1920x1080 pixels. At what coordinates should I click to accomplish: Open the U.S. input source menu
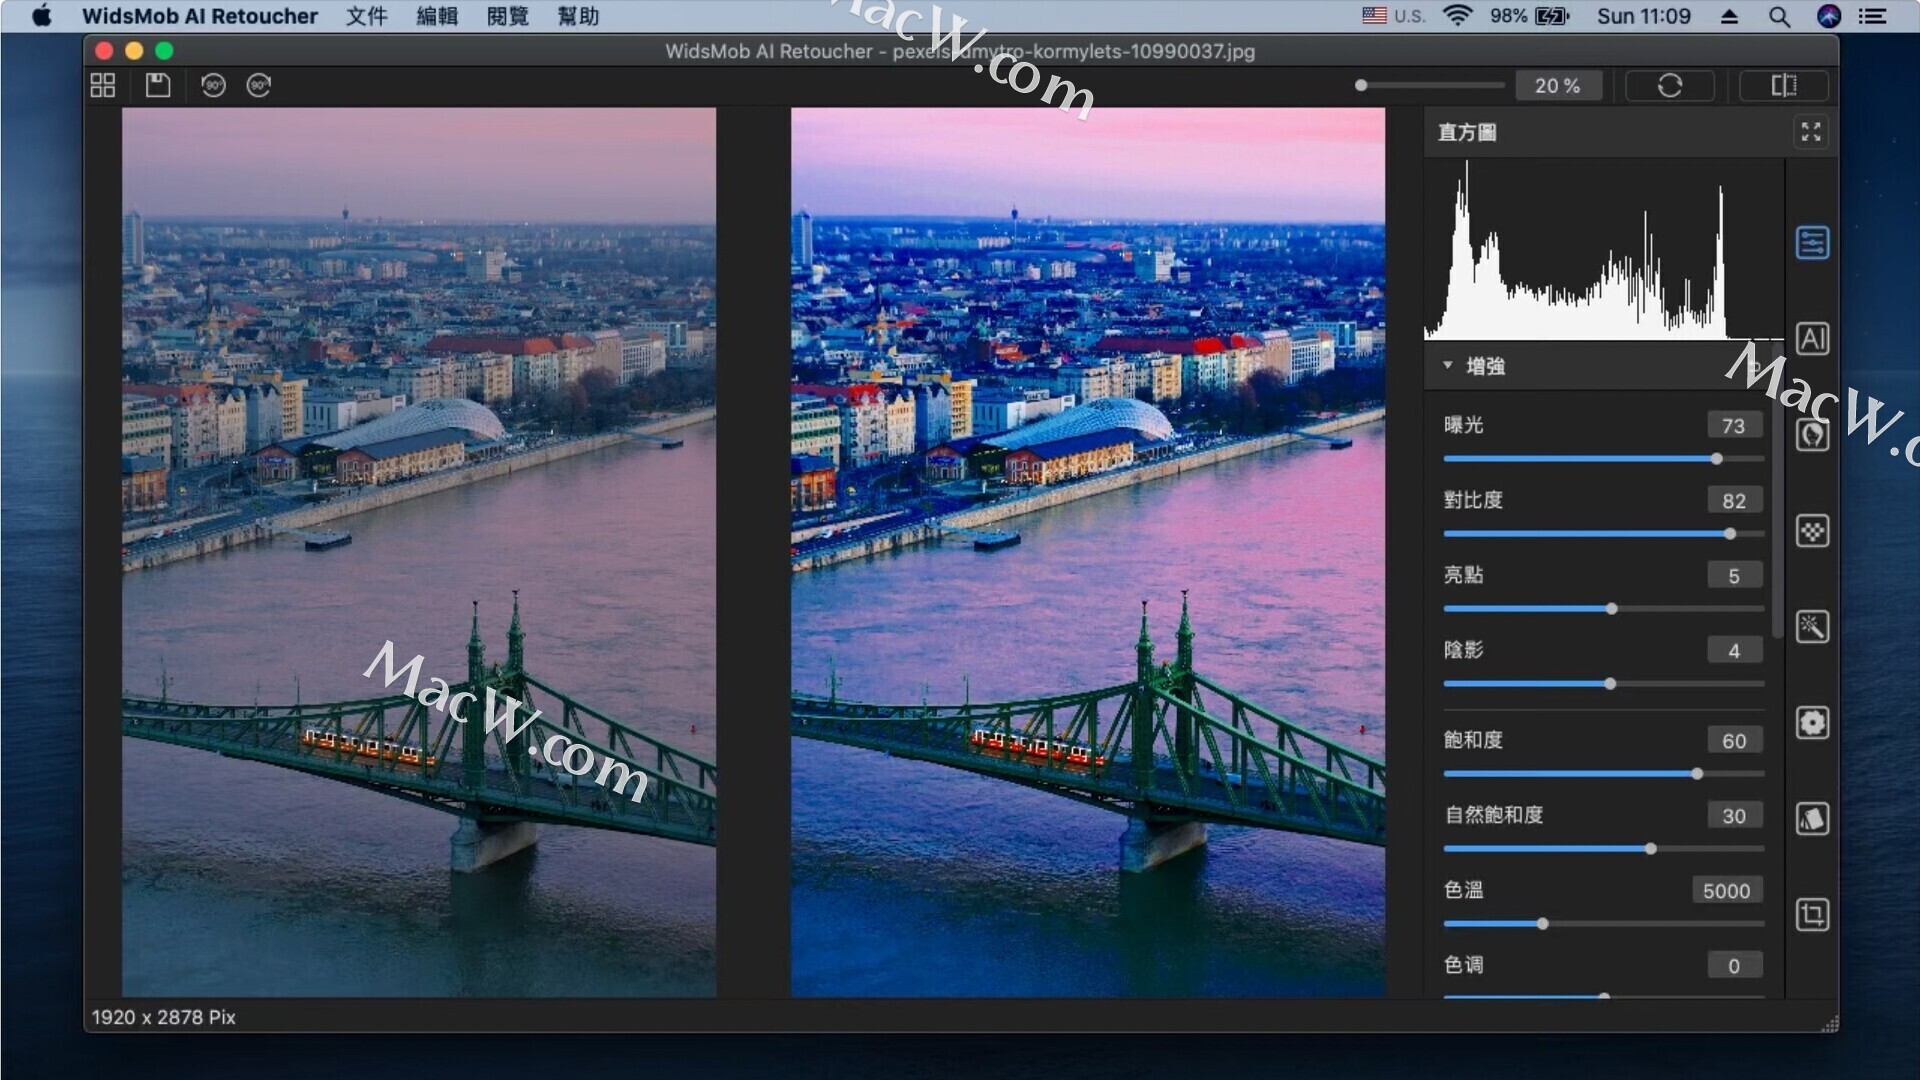(1394, 16)
